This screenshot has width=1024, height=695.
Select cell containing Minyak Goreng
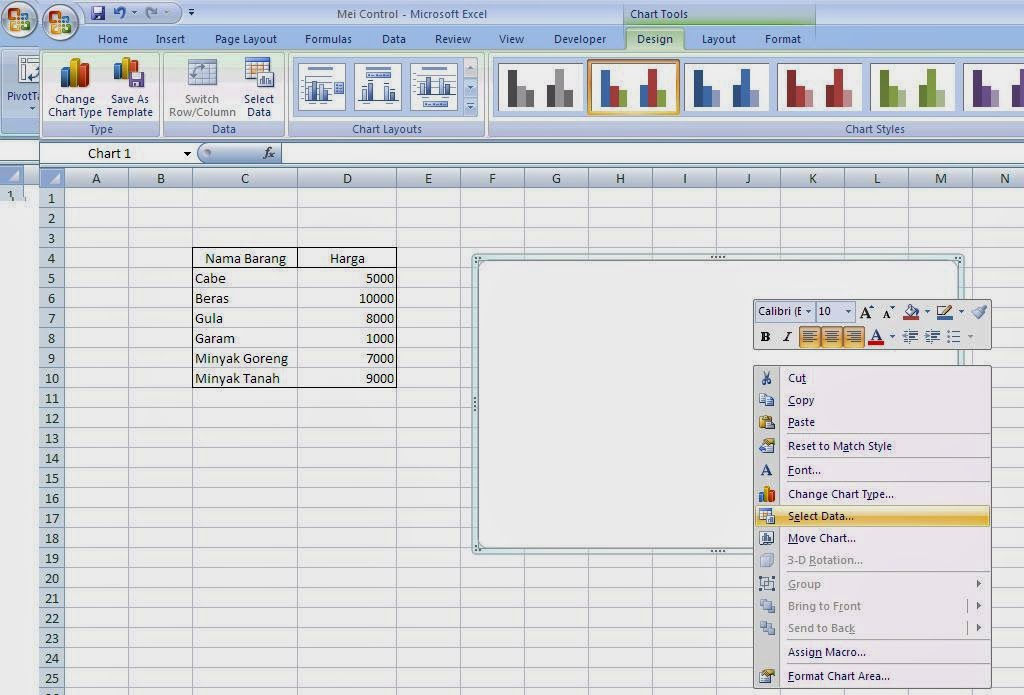click(x=240, y=358)
